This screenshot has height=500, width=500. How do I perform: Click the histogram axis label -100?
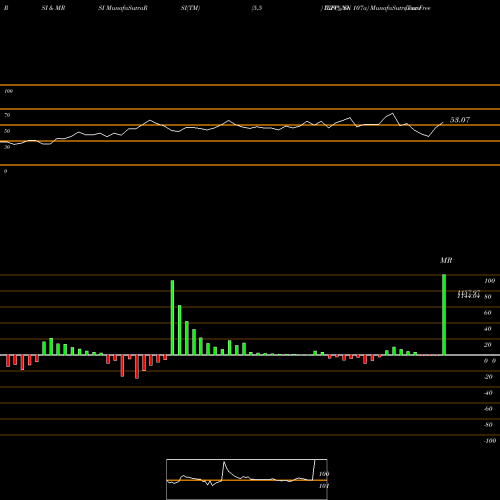(x=490, y=441)
